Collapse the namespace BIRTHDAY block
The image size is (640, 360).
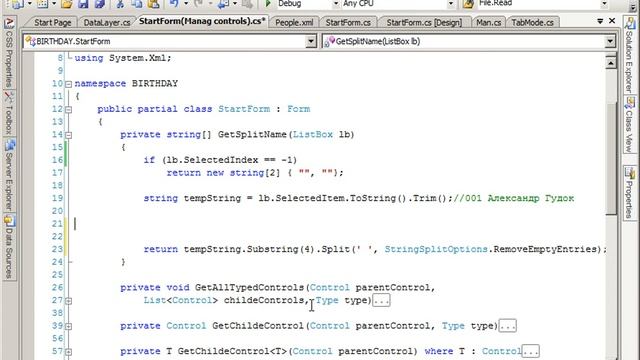point(69,84)
